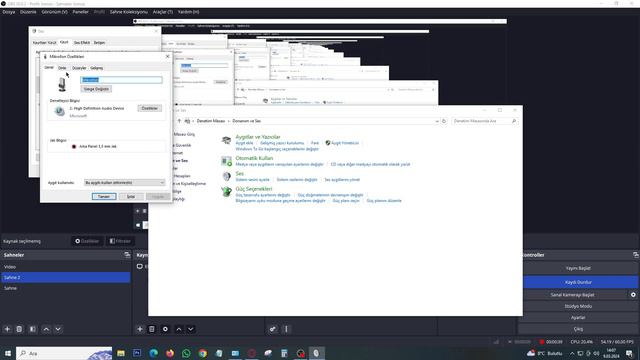640x360 pixels.
Task: Open WhatsApp from the taskbar
Action: click(186, 353)
